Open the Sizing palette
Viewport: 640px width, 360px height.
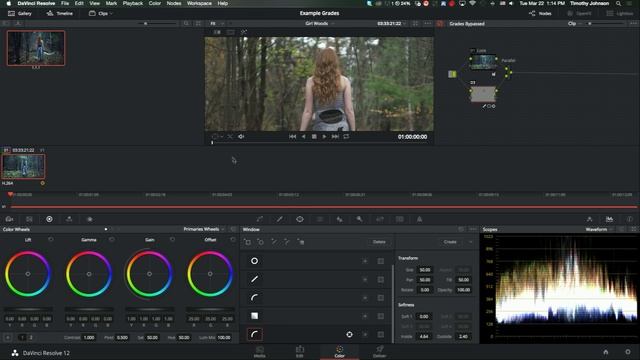(x=380, y=220)
